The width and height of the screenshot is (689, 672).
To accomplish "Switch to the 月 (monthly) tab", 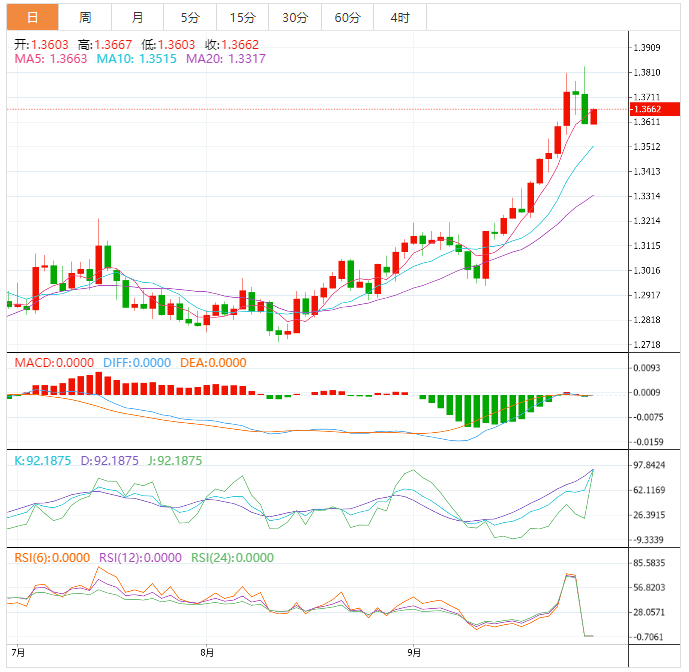I will (x=138, y=18).
